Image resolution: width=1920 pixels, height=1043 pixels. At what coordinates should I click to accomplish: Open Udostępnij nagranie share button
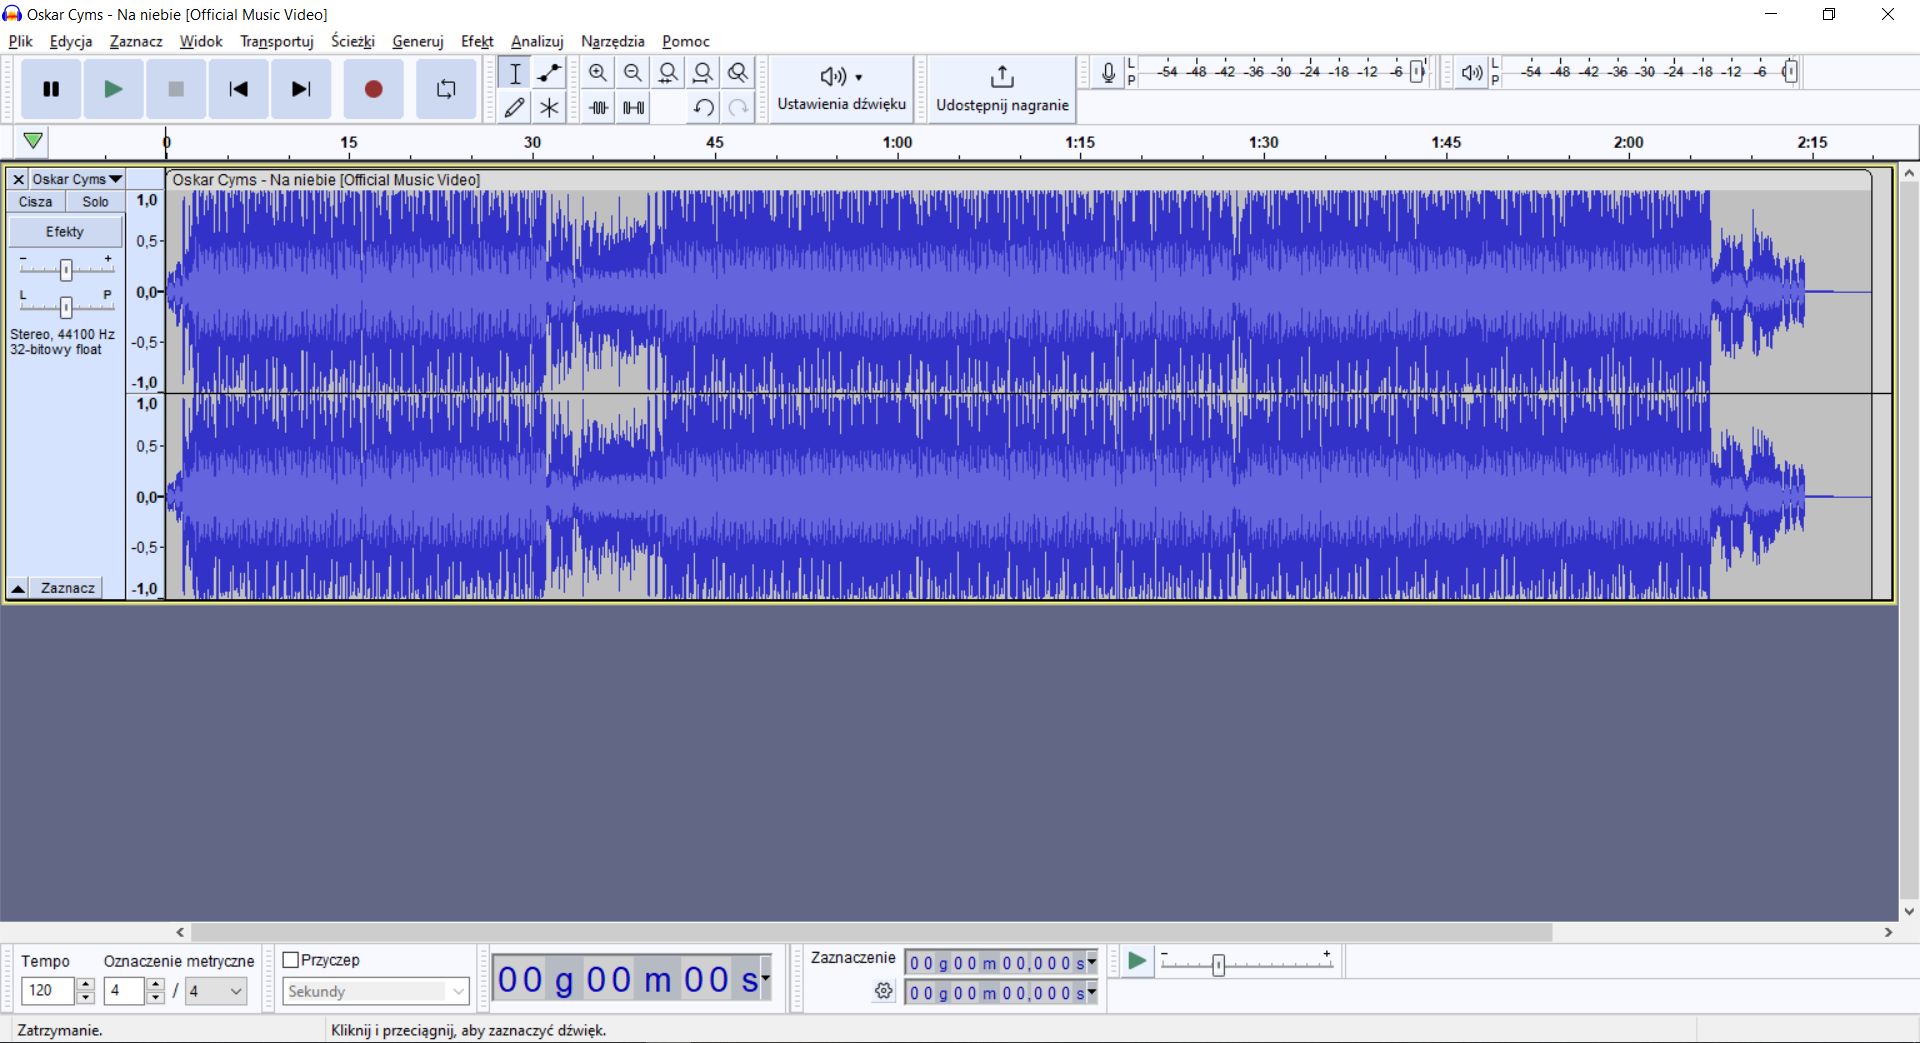(x=1001, y=89)
